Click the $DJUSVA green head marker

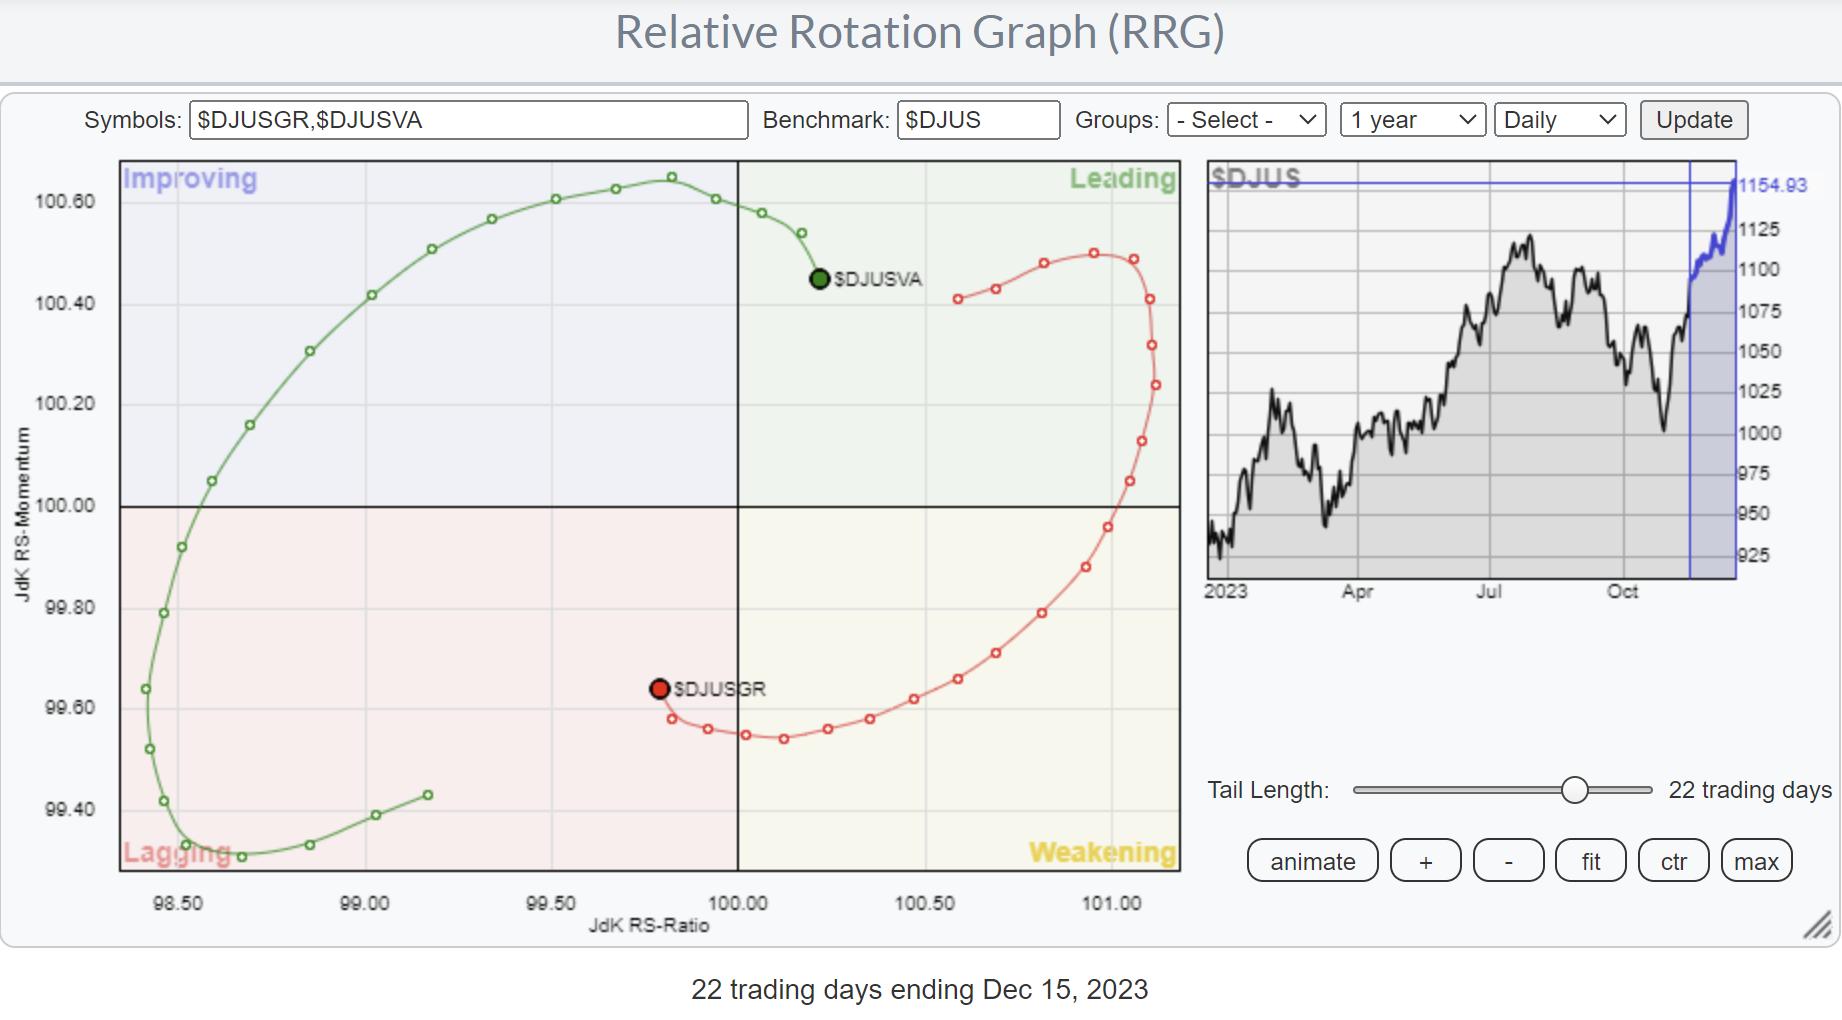[819, 279]
